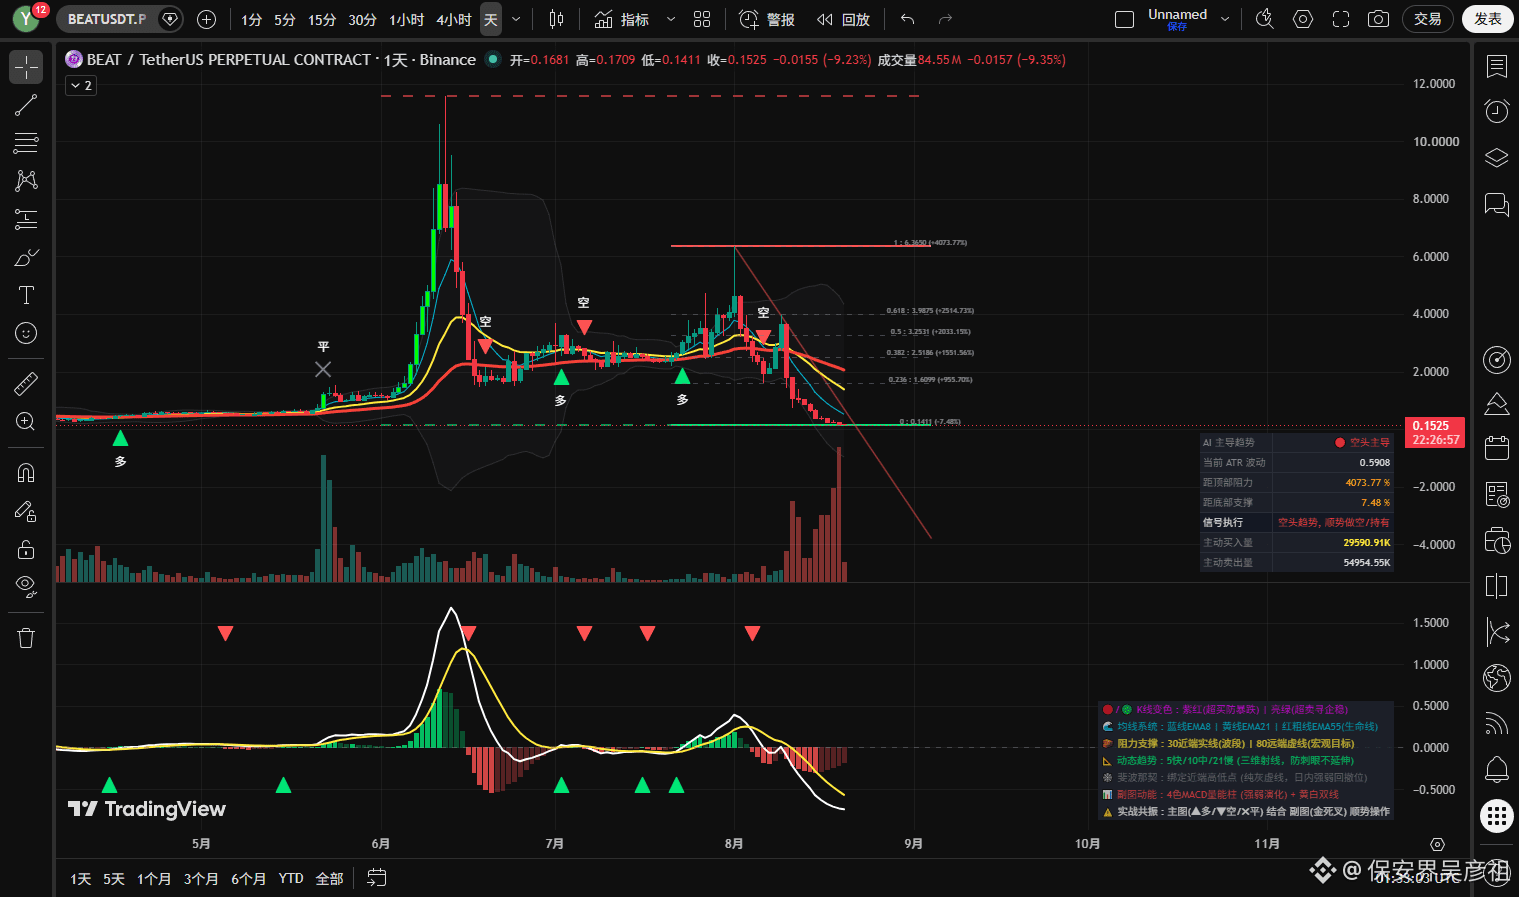Open the Fibonacci and horizontal lines tool
This screenshot has height=897, width=1519.
pos(26,143)
